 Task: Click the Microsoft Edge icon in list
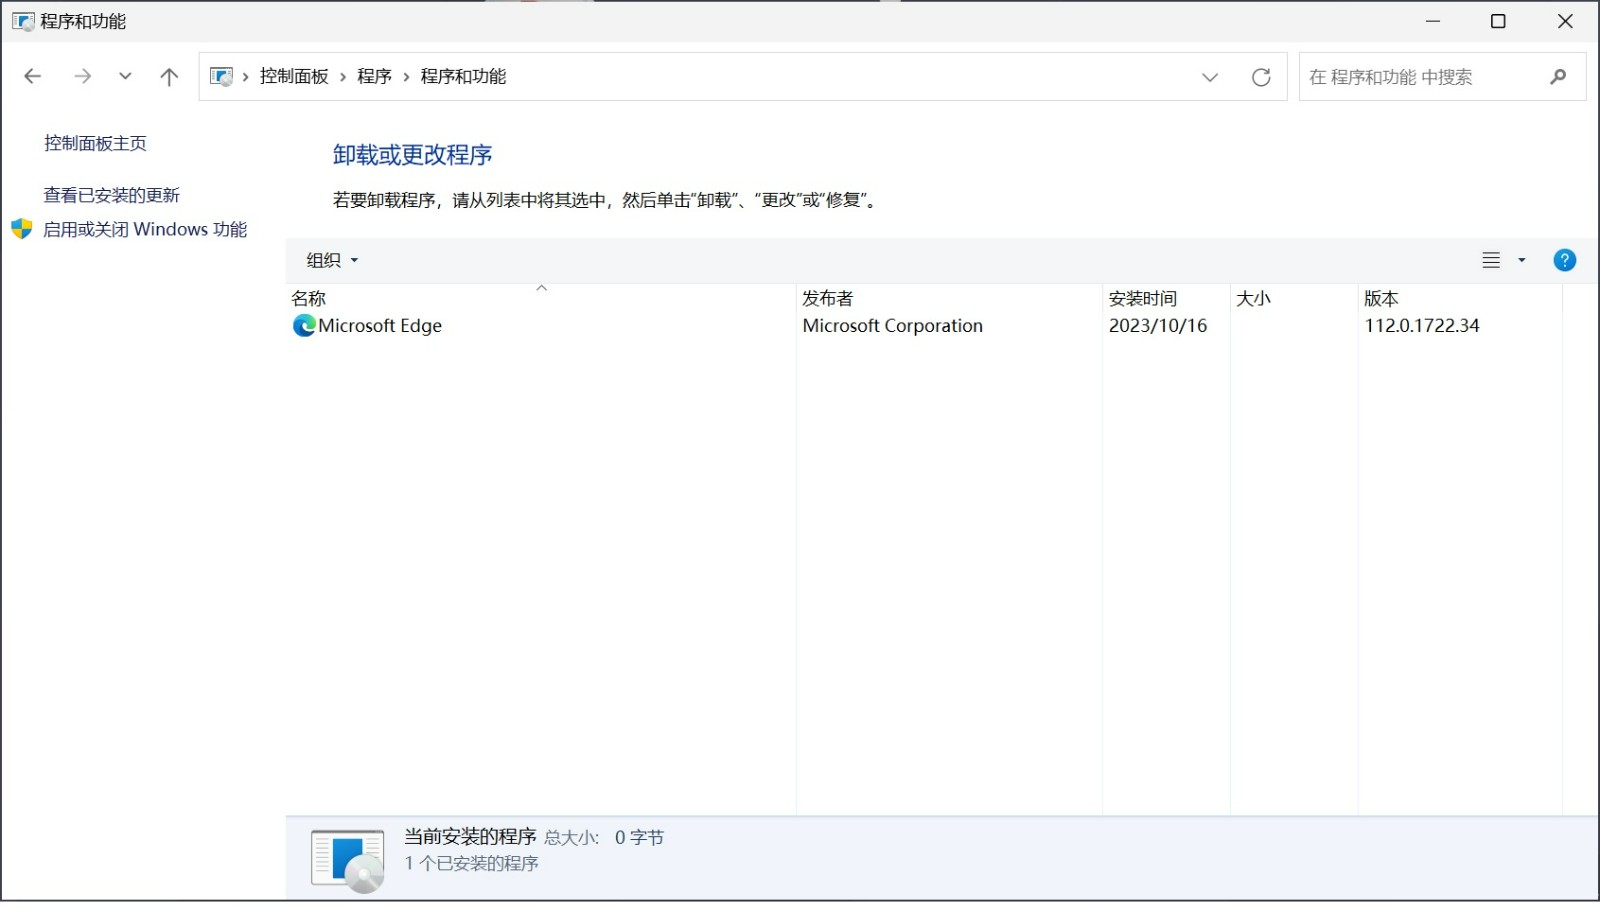coord(304,325)
